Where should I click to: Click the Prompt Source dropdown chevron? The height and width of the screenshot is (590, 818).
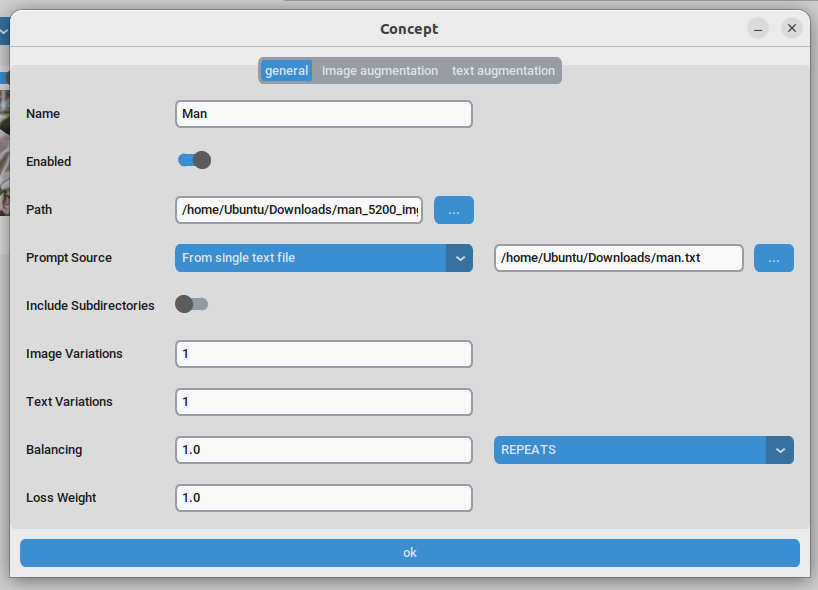[x=459, y=258]
